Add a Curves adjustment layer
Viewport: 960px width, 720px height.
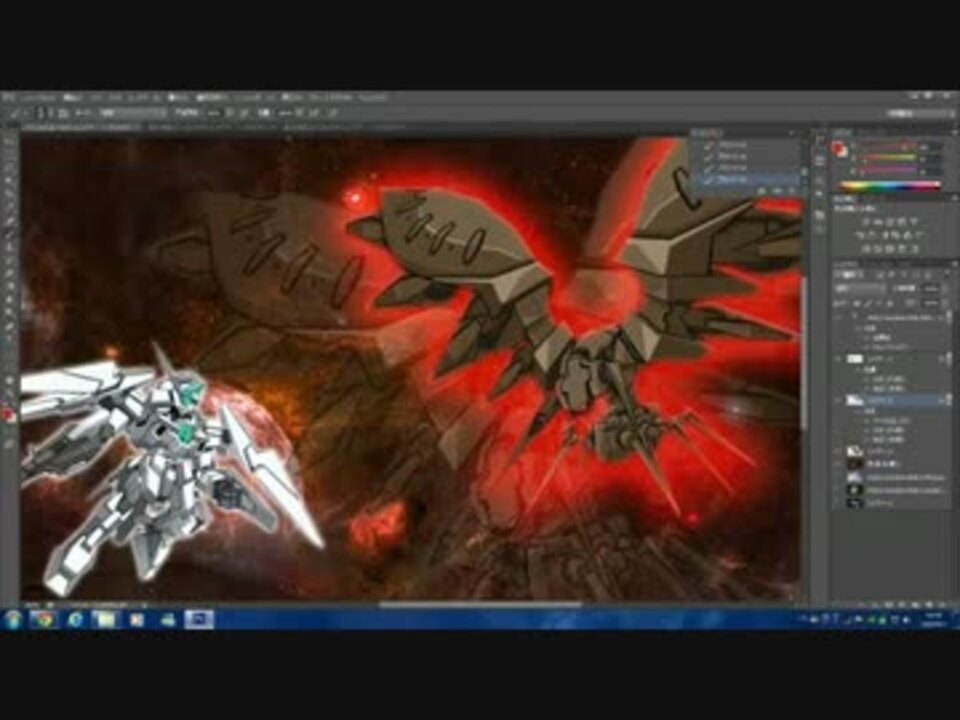click(x=888, y=222)
